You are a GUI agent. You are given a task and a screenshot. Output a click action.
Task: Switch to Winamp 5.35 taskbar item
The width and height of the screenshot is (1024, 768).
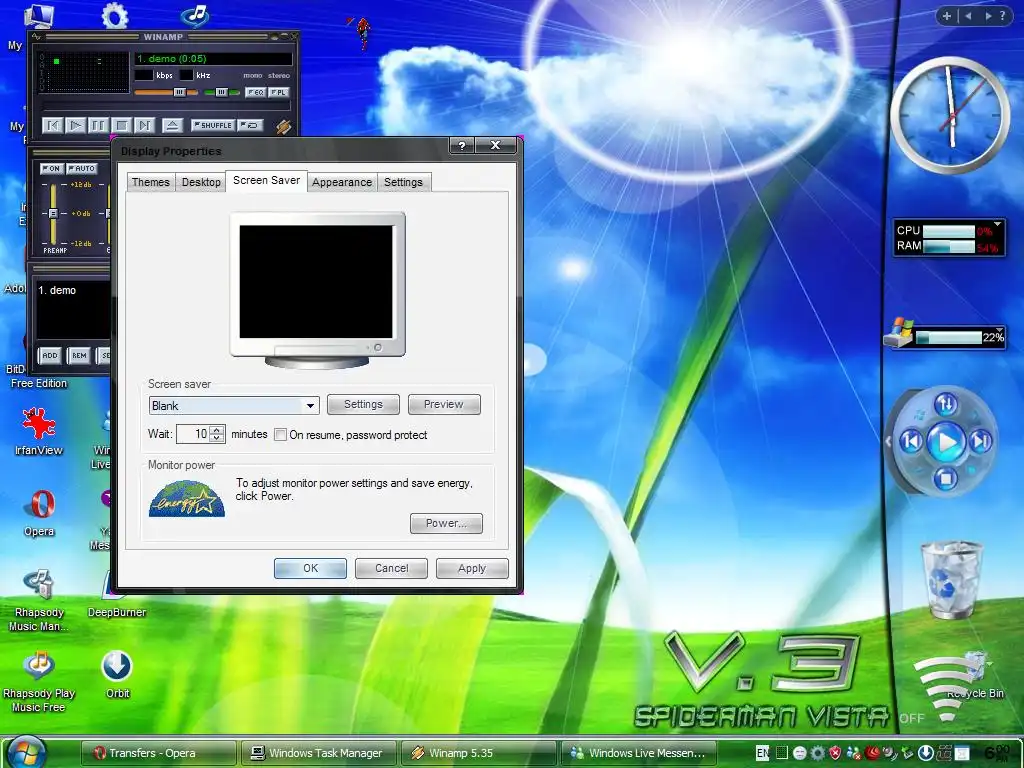pyautogui.click(x=479, y=753)
